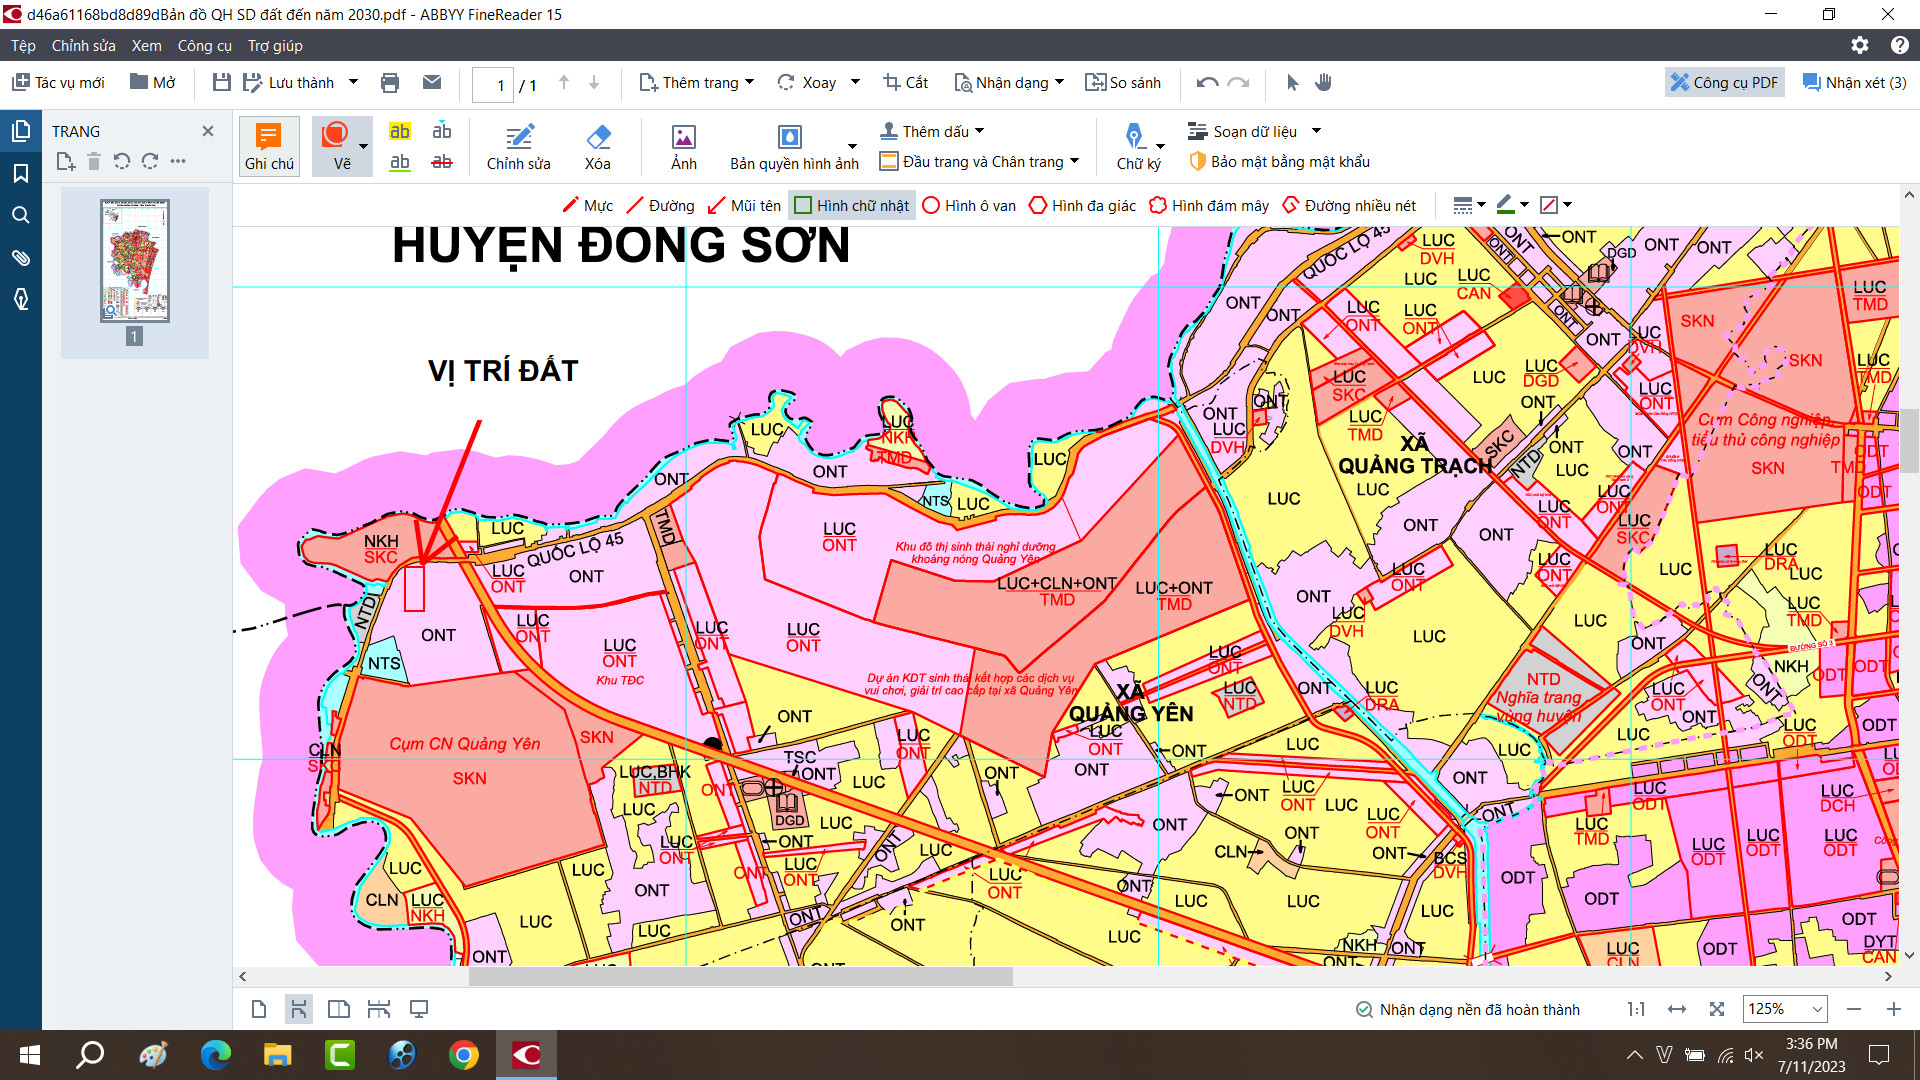Open the Công cụ menu
Image resolution: width=1920 pixels, height=1080 pixels.
tap(204, 46)
